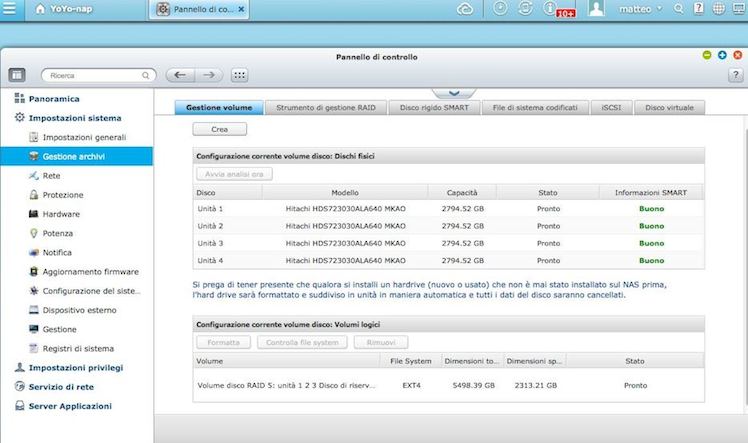Click the grid view icon beside arrows

click(239, 75)
